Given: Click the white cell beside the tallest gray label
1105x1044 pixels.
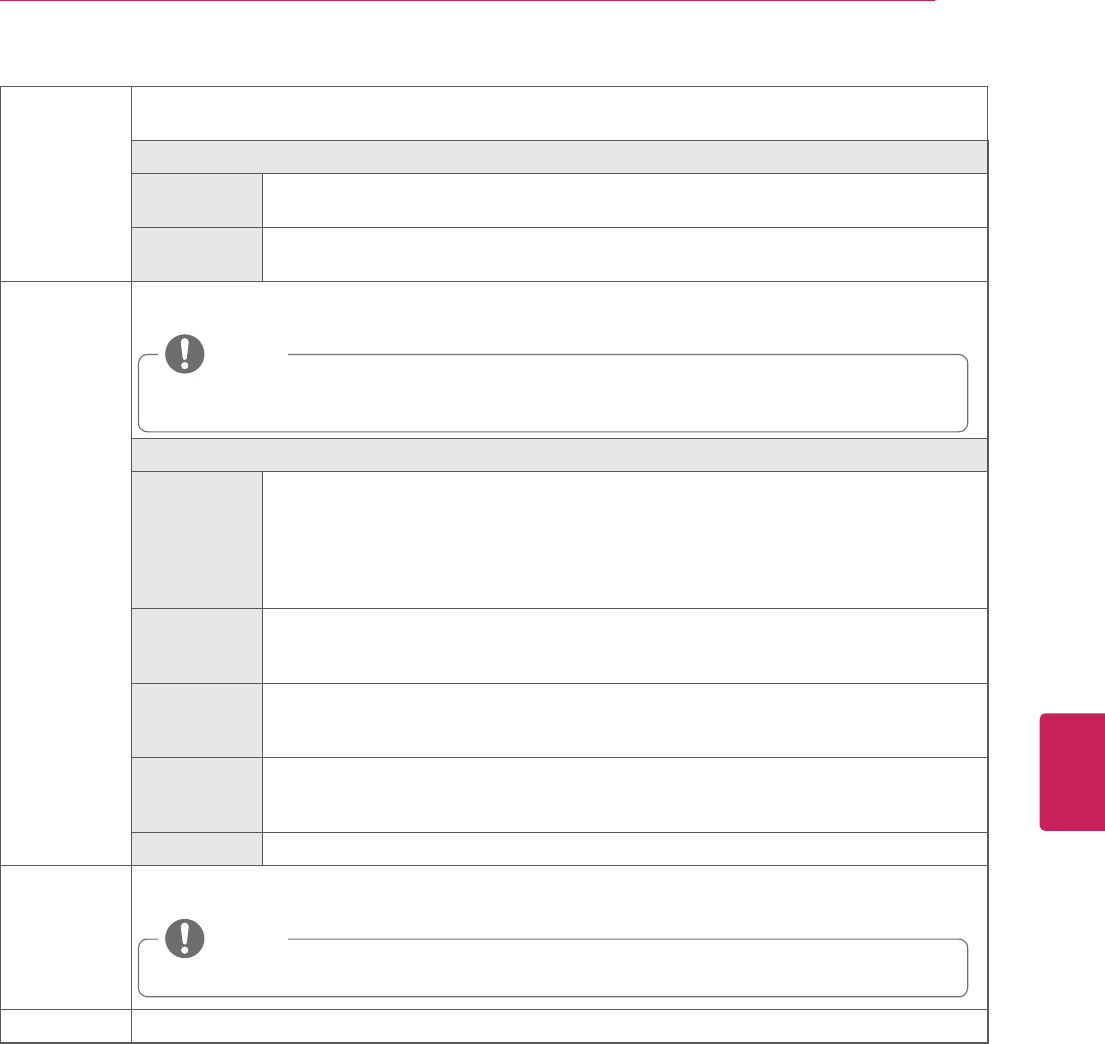Looking at the screenshot, I should pyautogui.click(x=624, y=540).
